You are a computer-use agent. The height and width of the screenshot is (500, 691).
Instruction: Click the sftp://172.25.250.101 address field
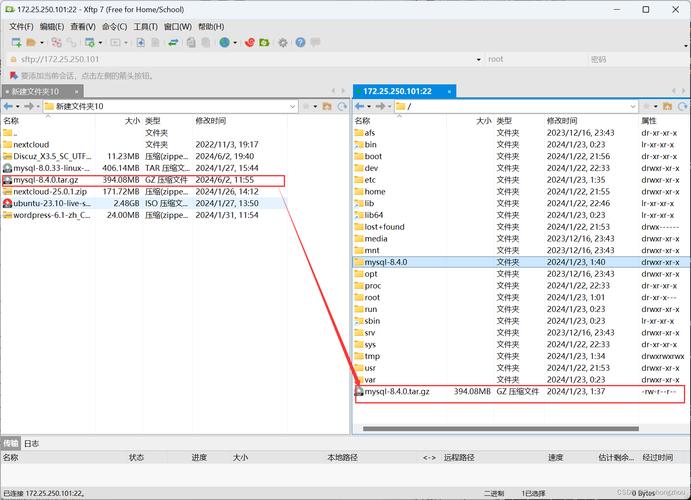242,59
